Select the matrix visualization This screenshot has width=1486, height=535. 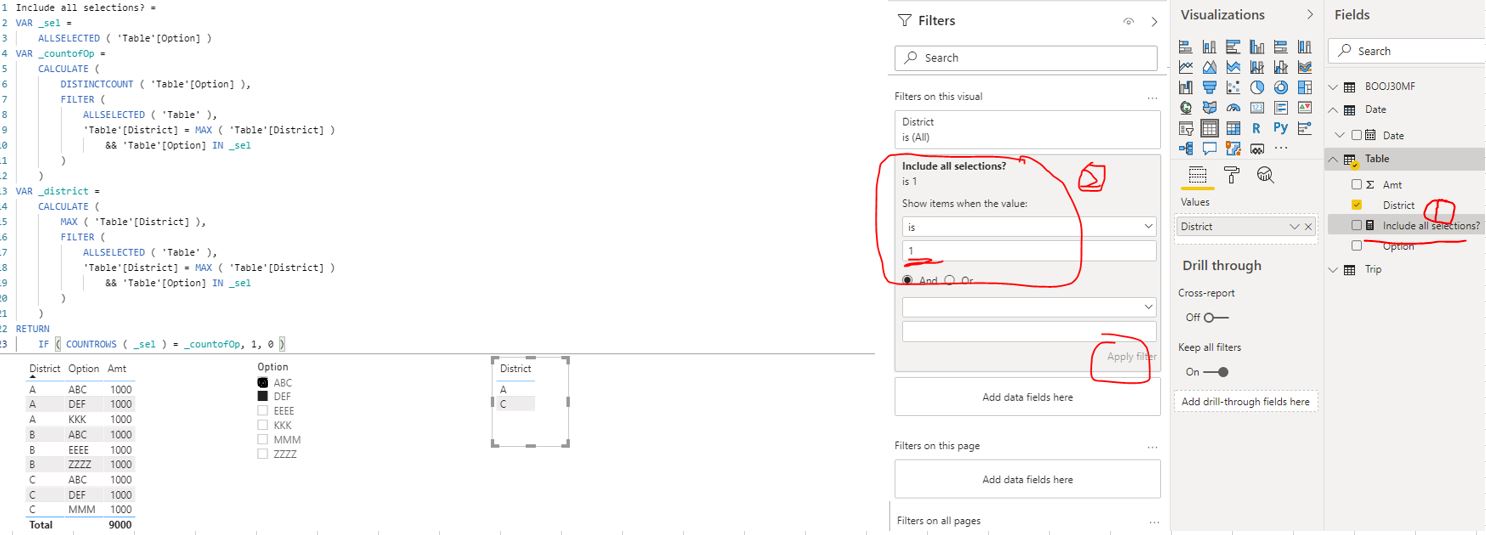tap(1233, 128)
